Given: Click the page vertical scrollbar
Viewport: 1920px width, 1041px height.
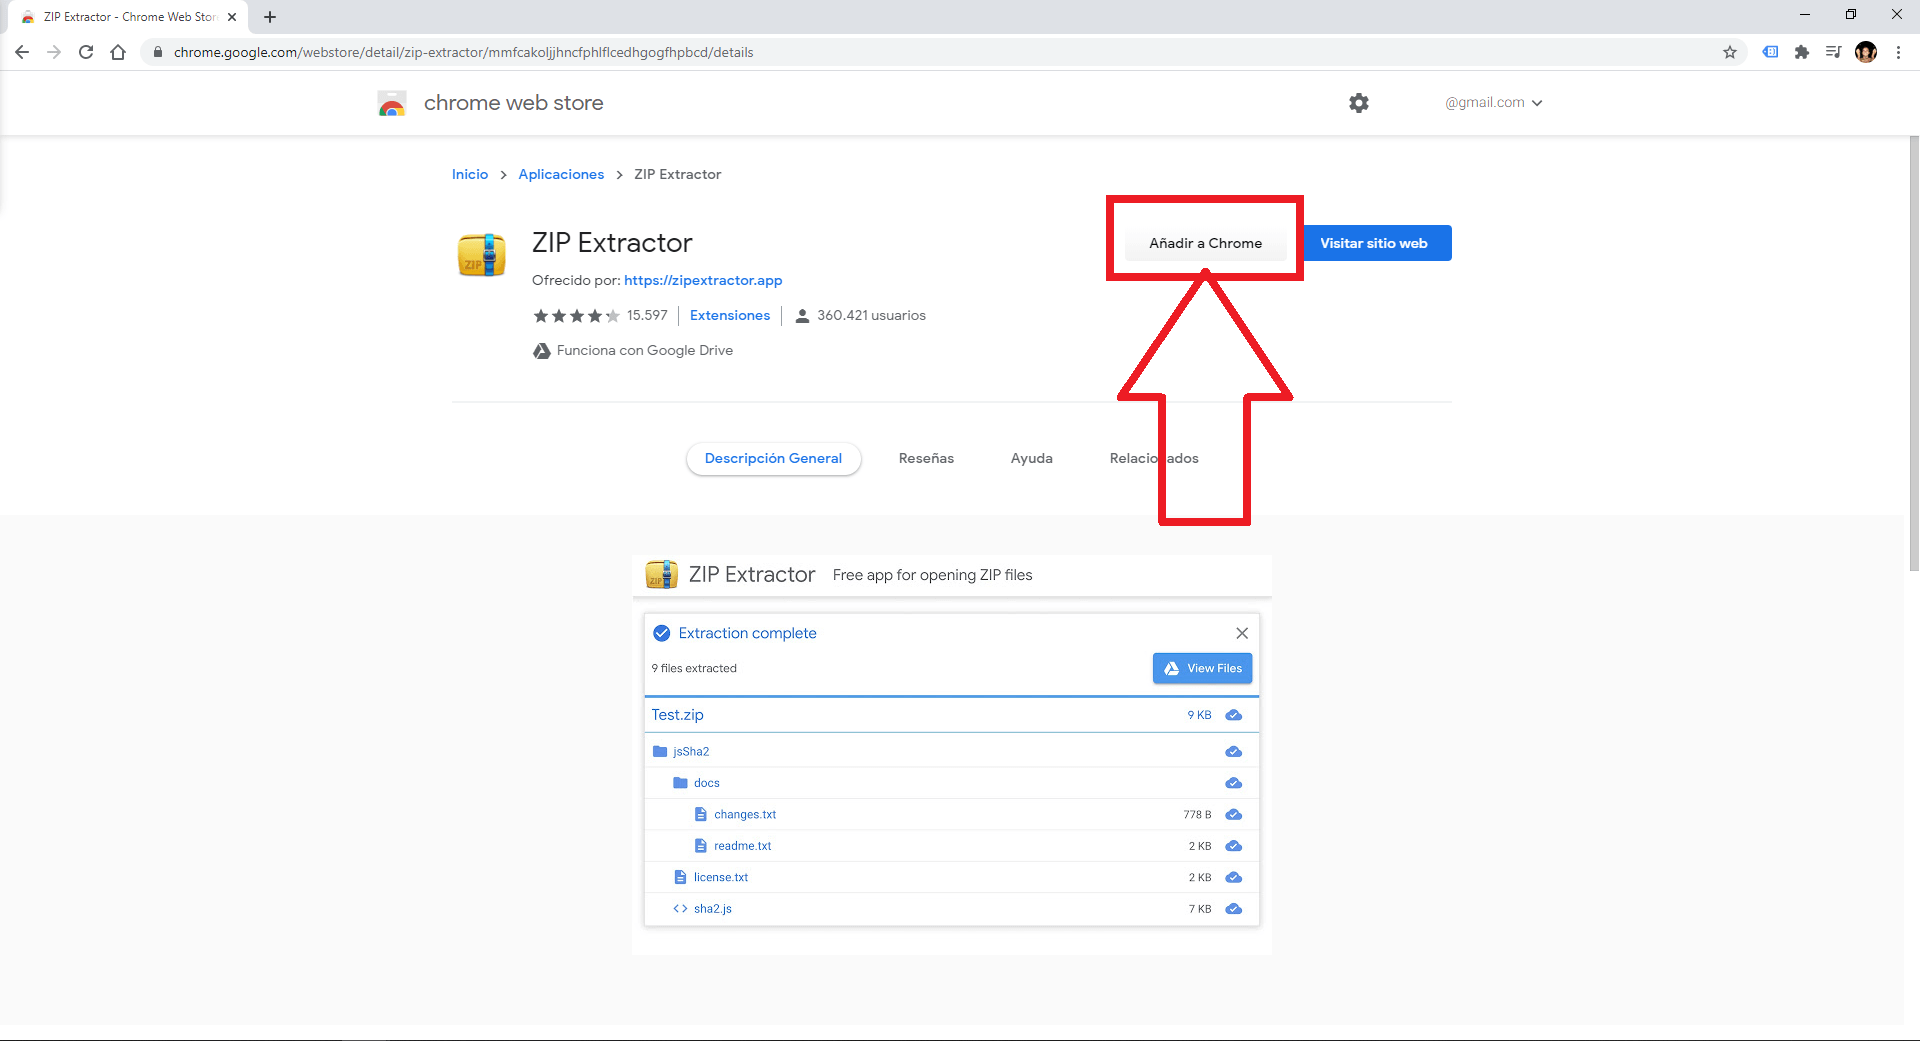Looking at the screenshot, I should 1914,355.
